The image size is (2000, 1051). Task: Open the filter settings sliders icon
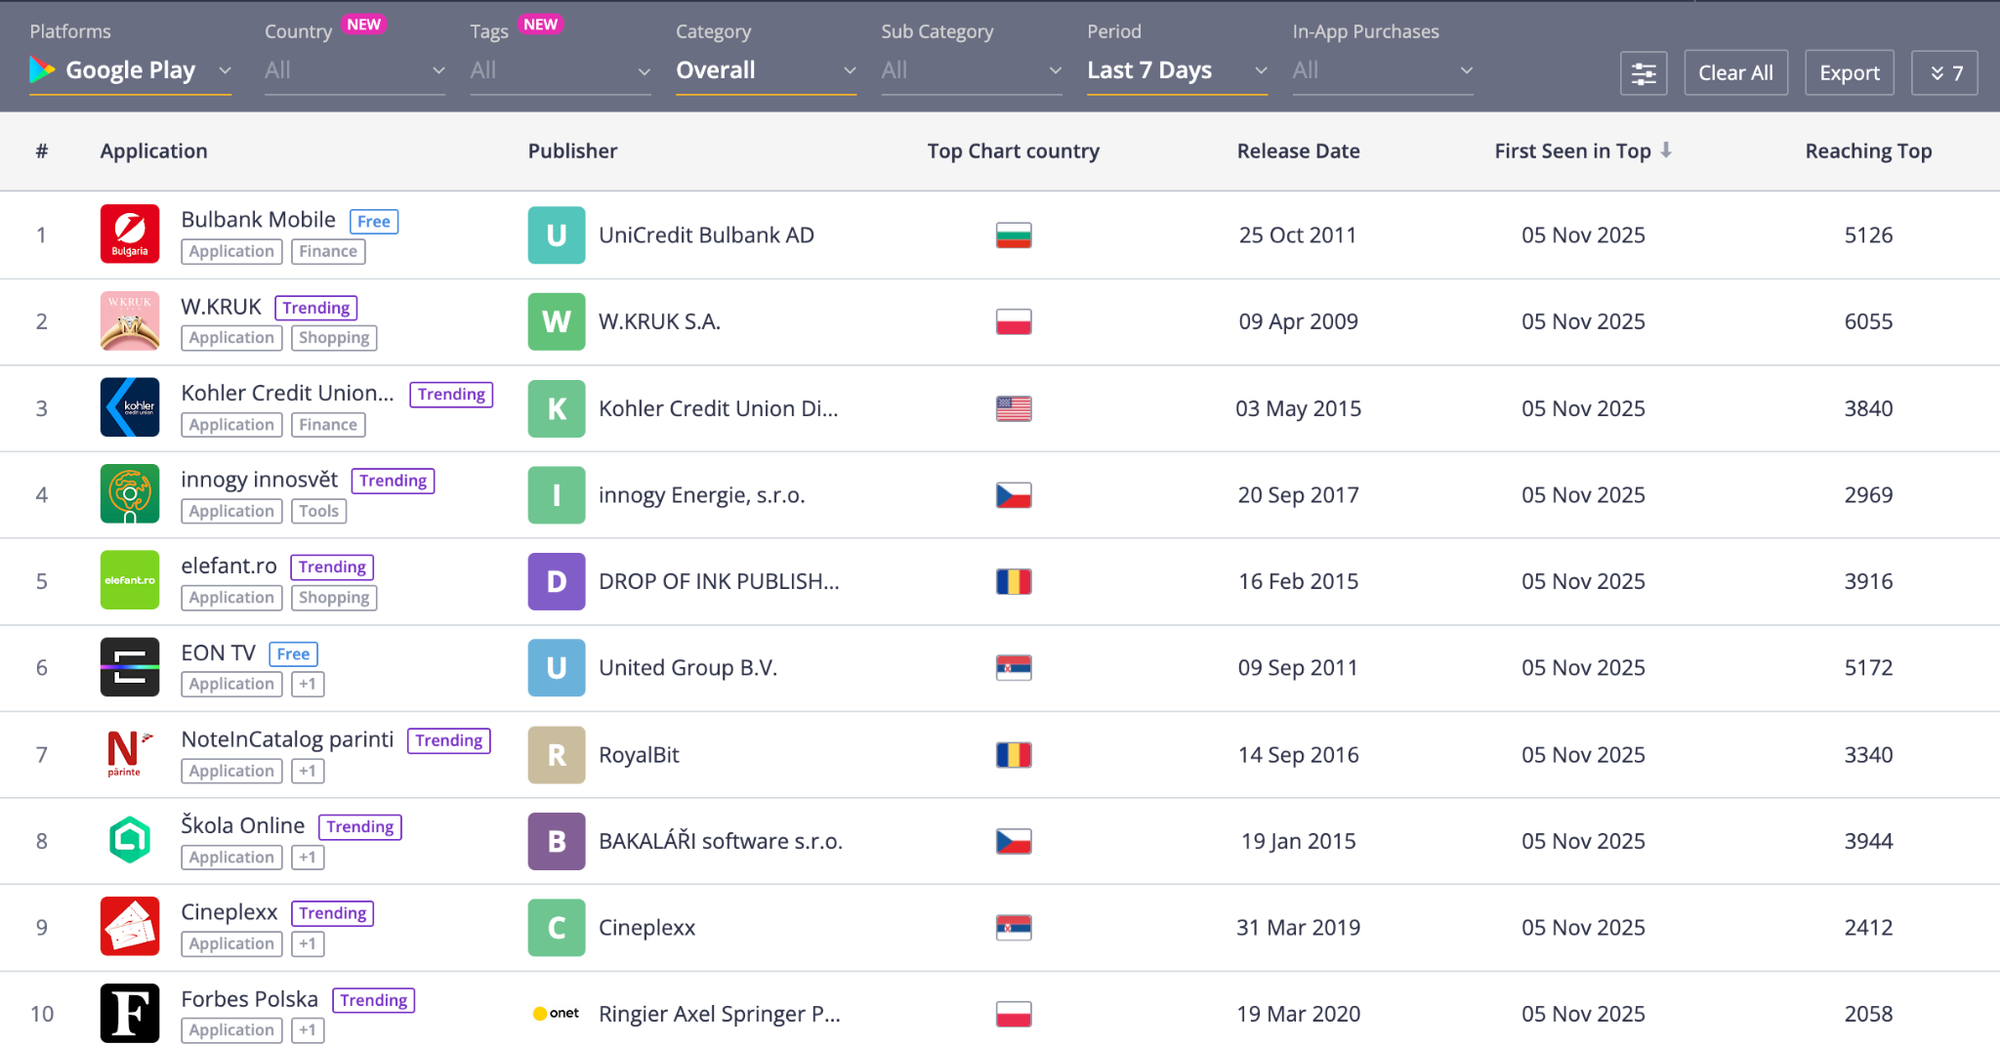pyautogui.click(x=1643, y=73)
